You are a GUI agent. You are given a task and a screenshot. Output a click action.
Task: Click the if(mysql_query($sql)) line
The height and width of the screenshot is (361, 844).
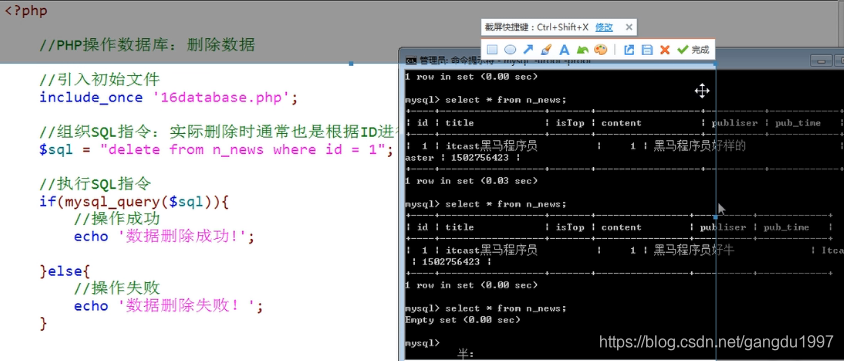[x=135, y=202]
